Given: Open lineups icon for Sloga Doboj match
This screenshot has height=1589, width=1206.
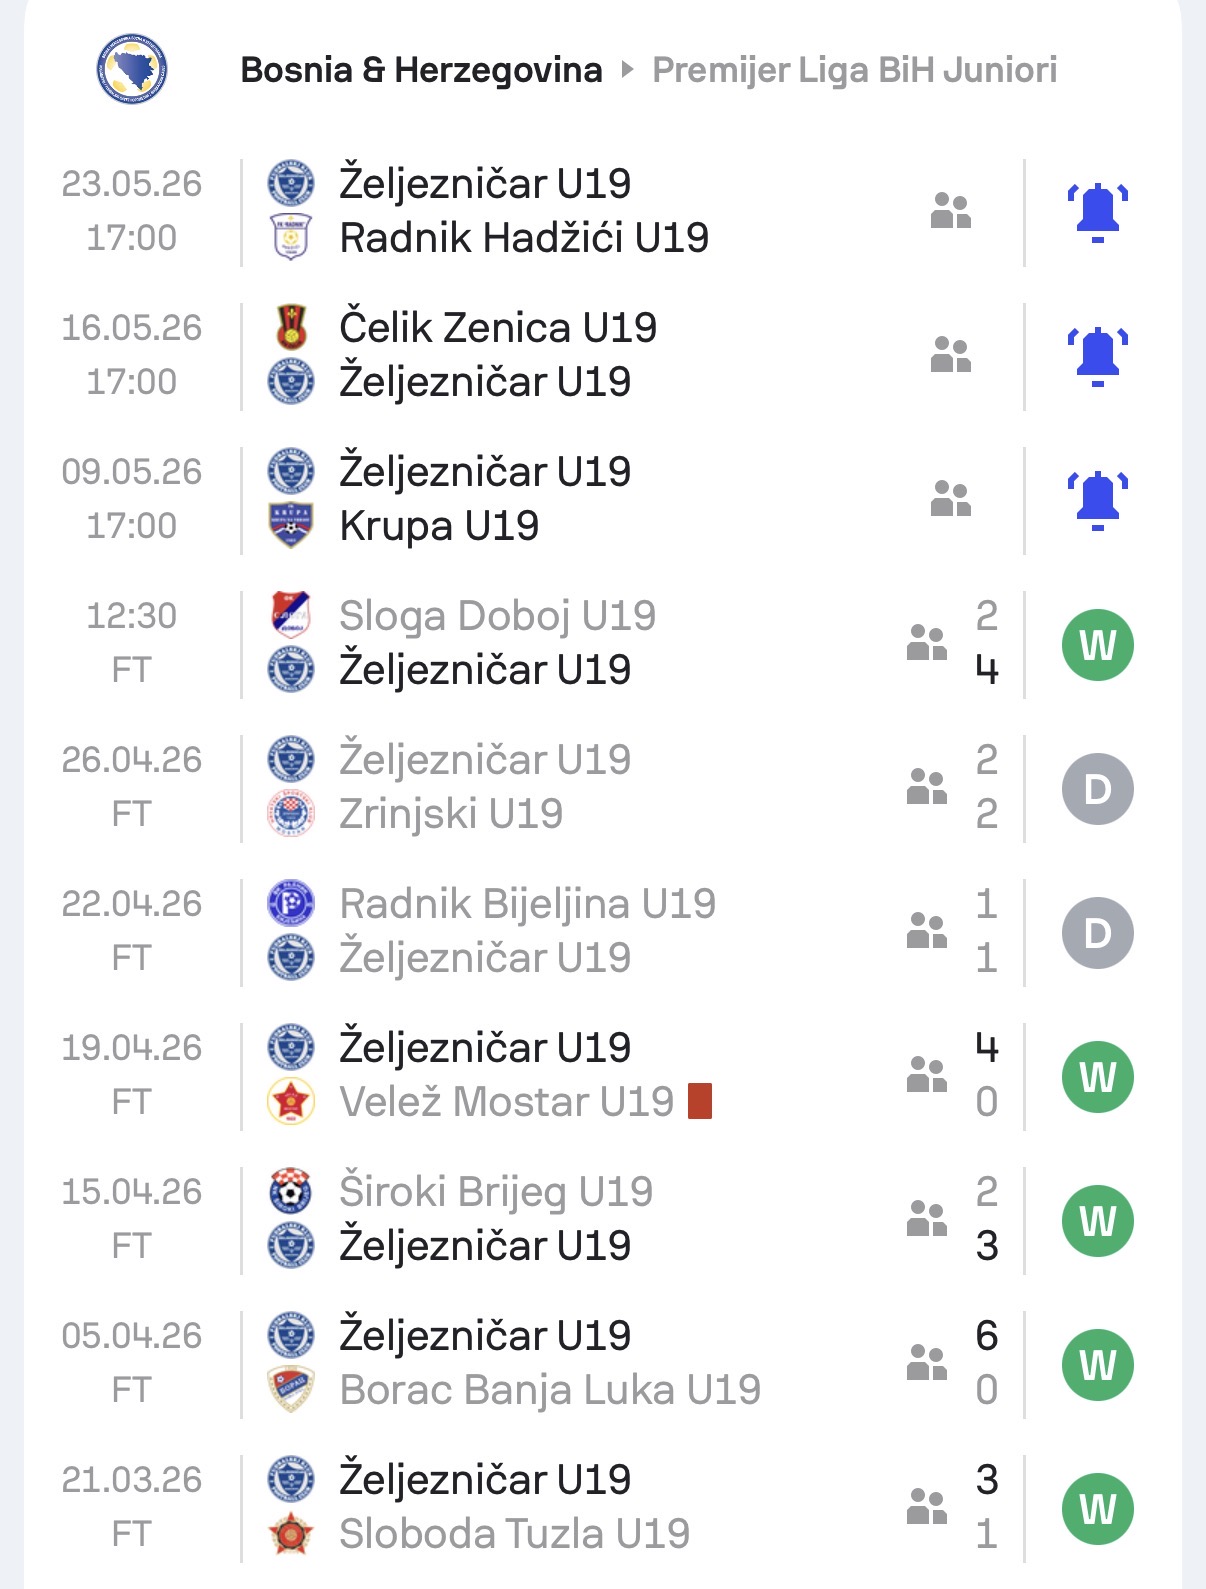Looking at the screenshot, I should [x=927, y=643].
